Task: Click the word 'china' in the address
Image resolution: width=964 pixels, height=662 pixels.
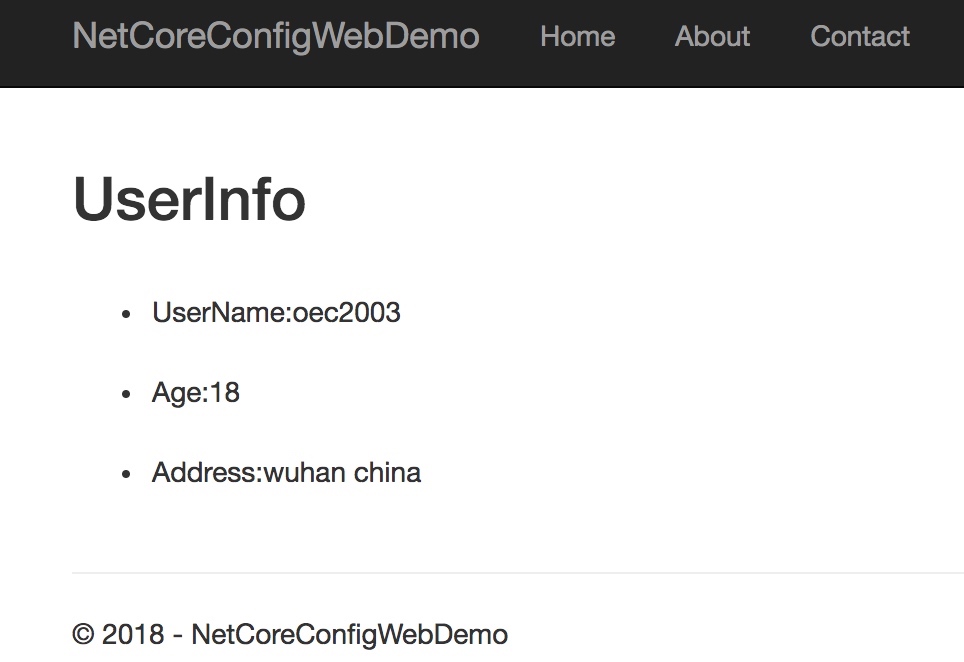Action: point(387,472)
